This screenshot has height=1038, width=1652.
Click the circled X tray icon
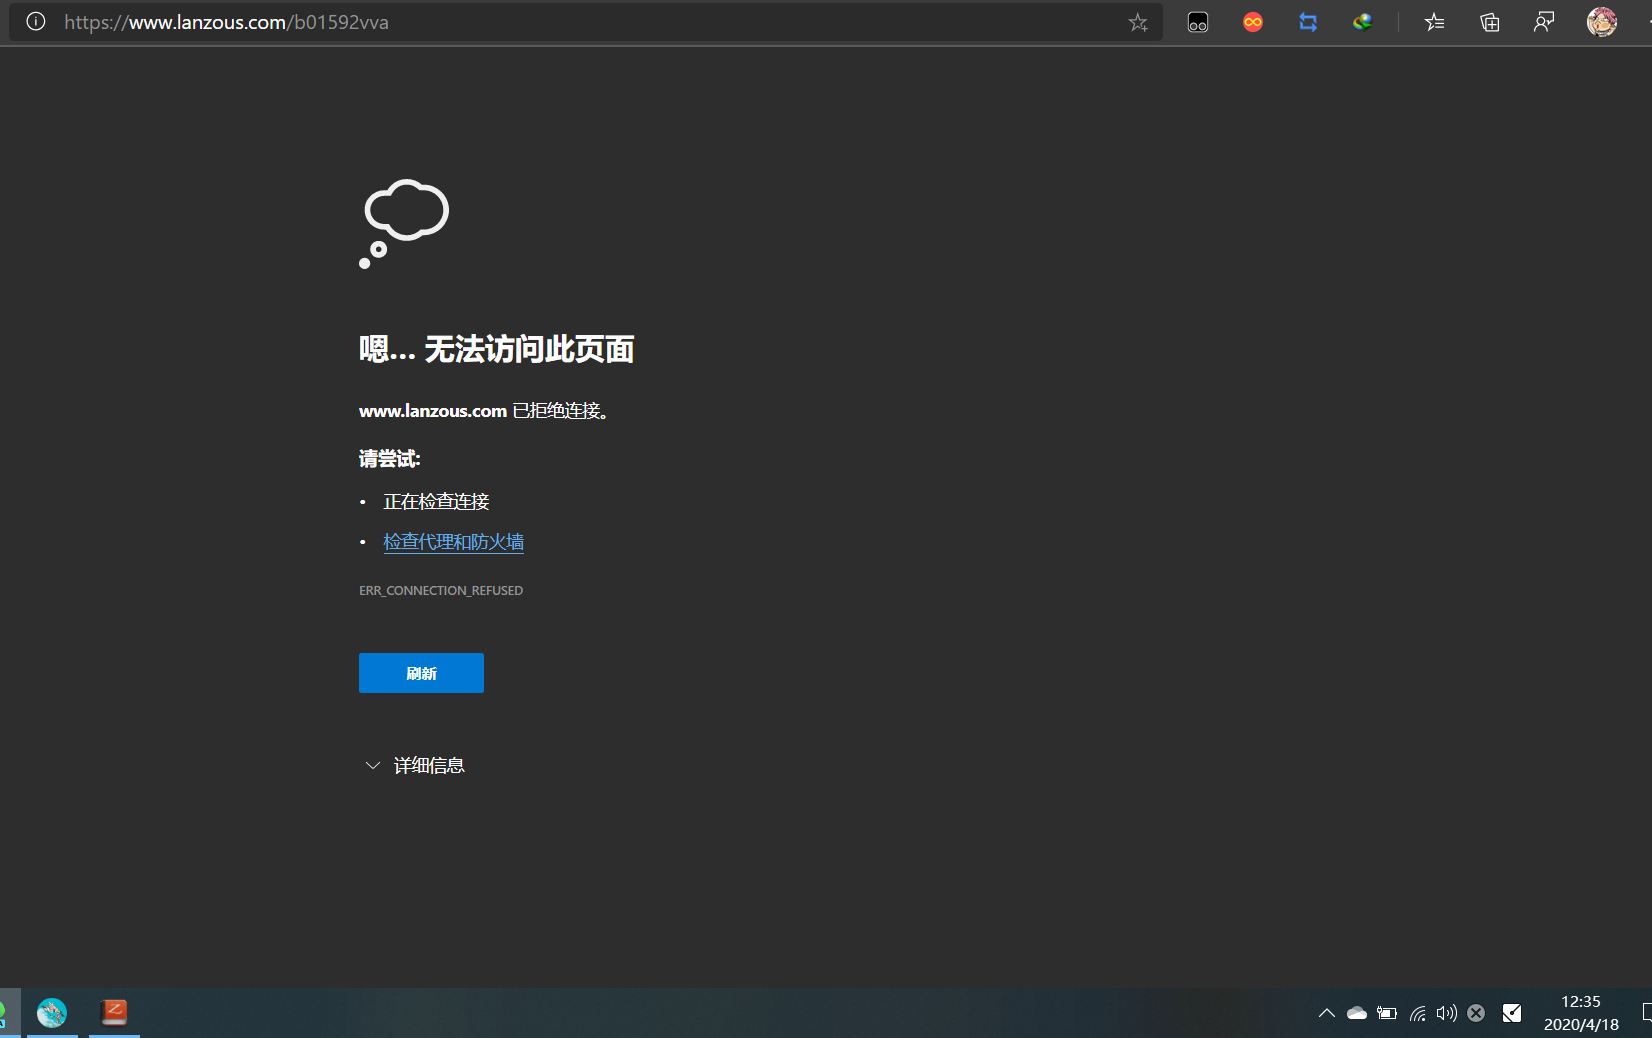coord(1476,1013)
